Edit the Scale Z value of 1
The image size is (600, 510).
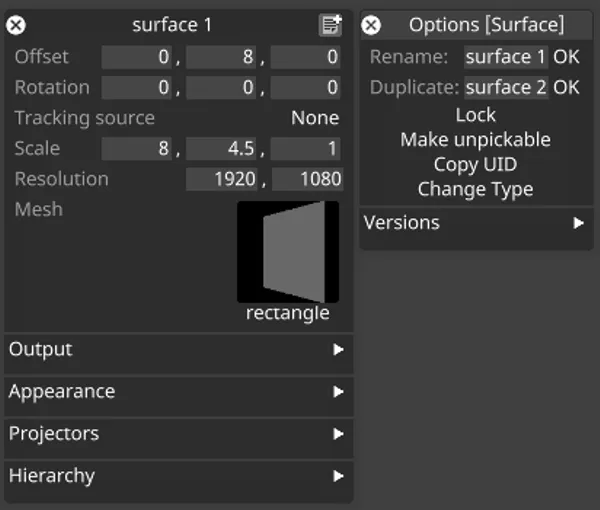[305, 148]
